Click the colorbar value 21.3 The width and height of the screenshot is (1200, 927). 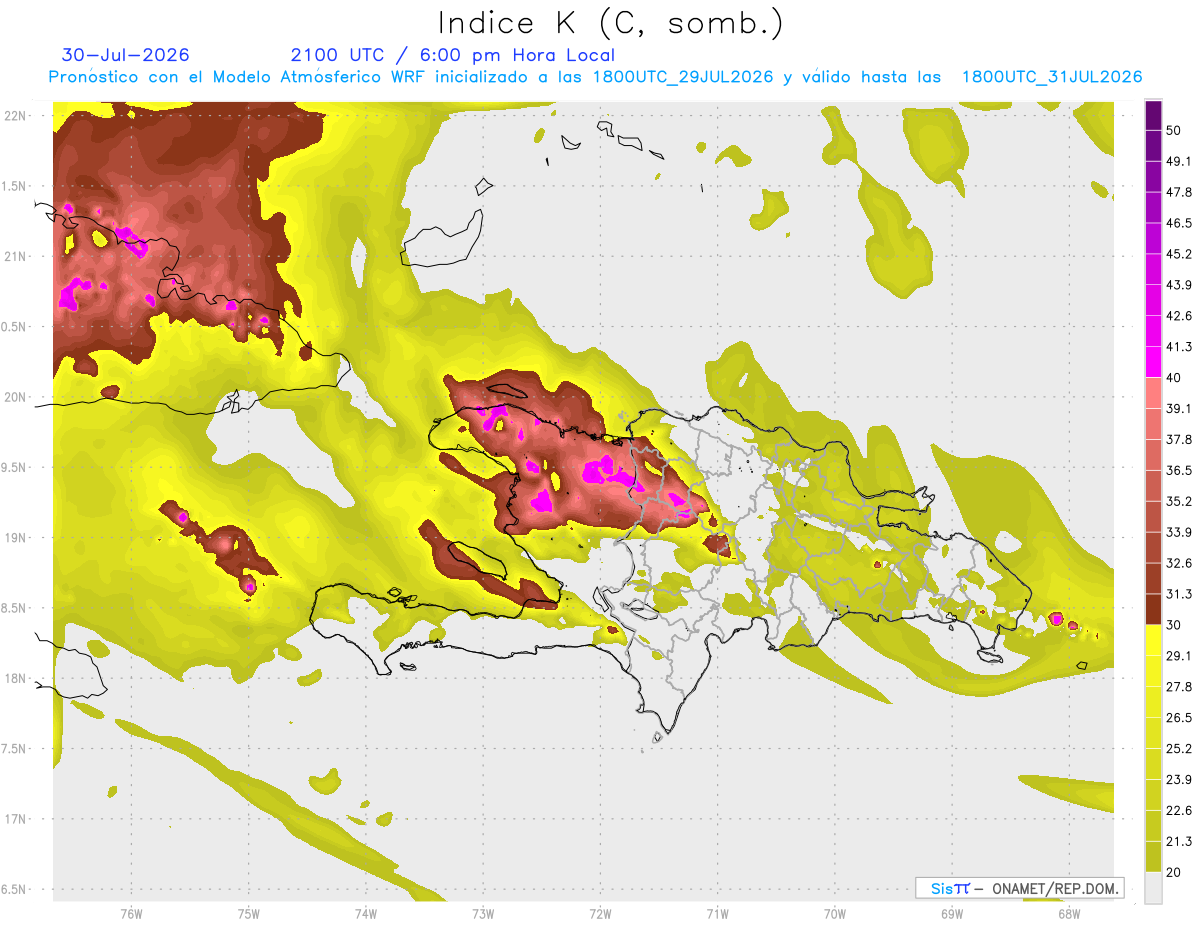[1179, 841]
